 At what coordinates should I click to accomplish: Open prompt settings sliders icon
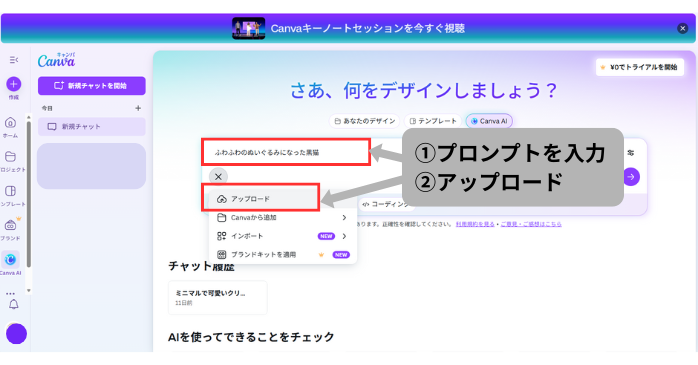[x=631, y=153]
